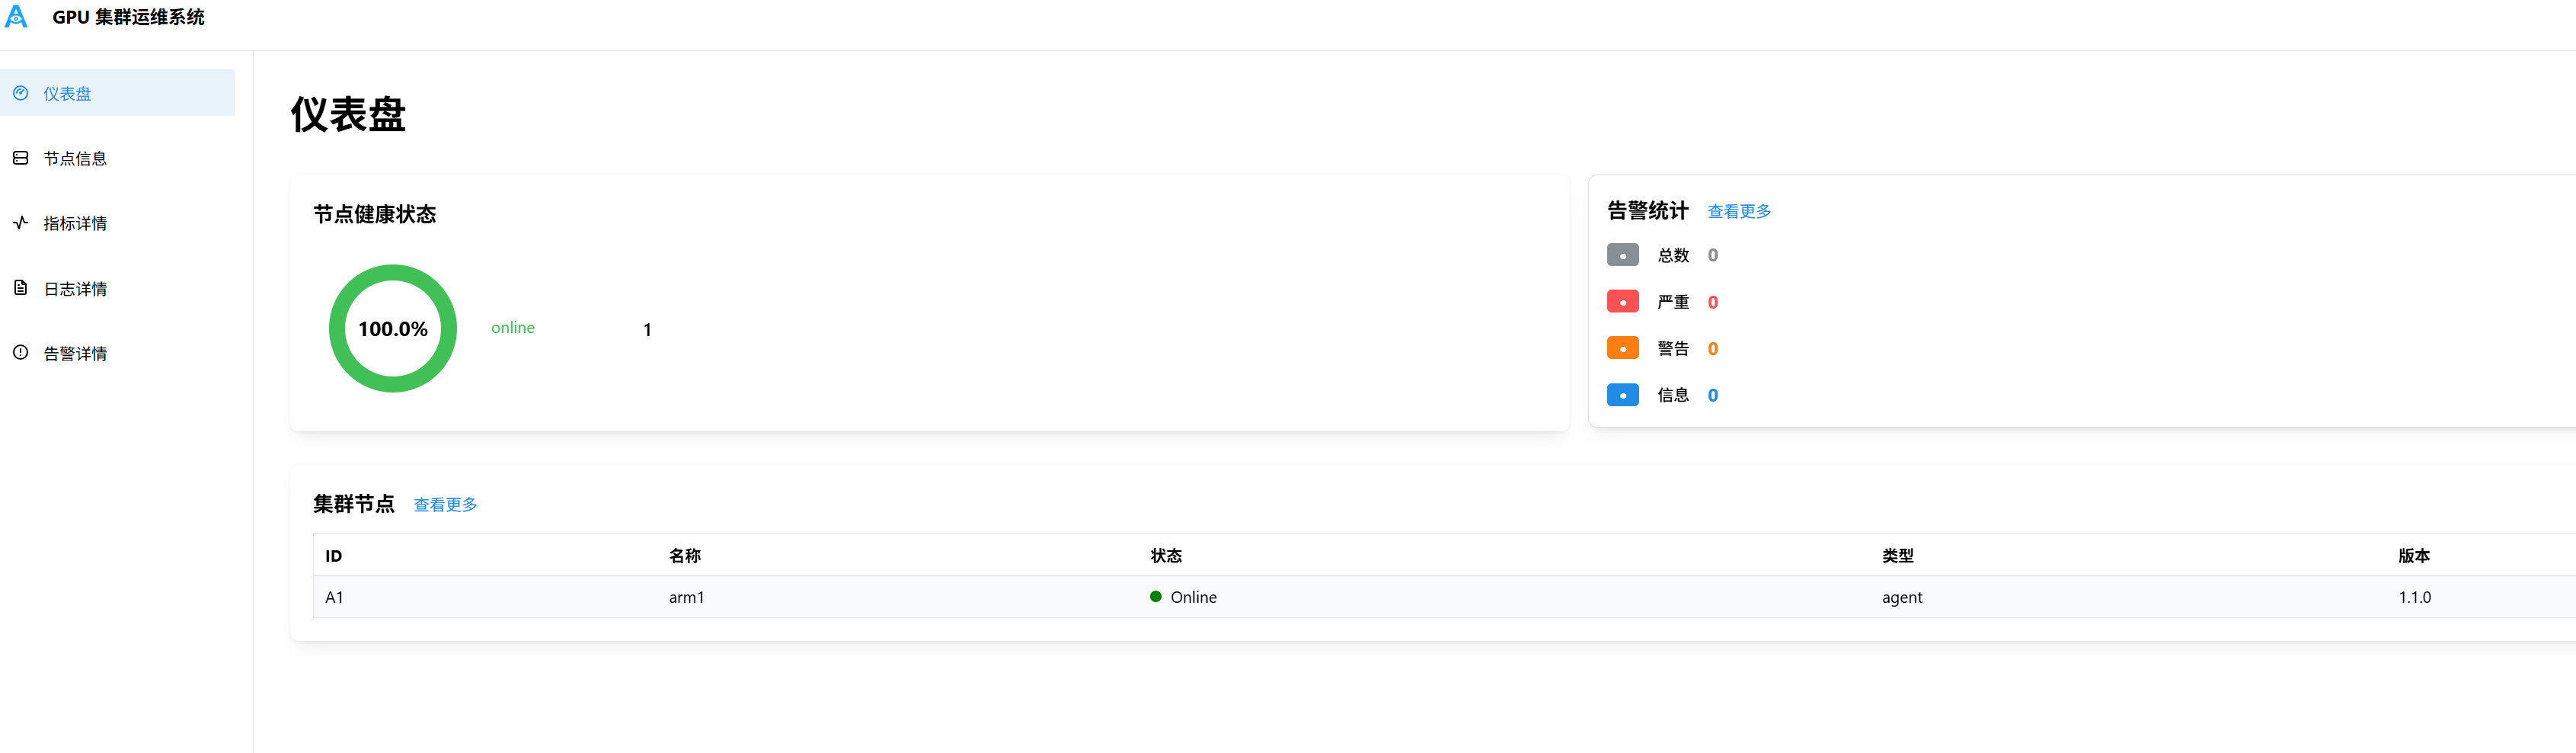Click the metrics pulse icon in sidebar
The height and width of the screenshot is (753, 2576).
click(x=20, y=223)
